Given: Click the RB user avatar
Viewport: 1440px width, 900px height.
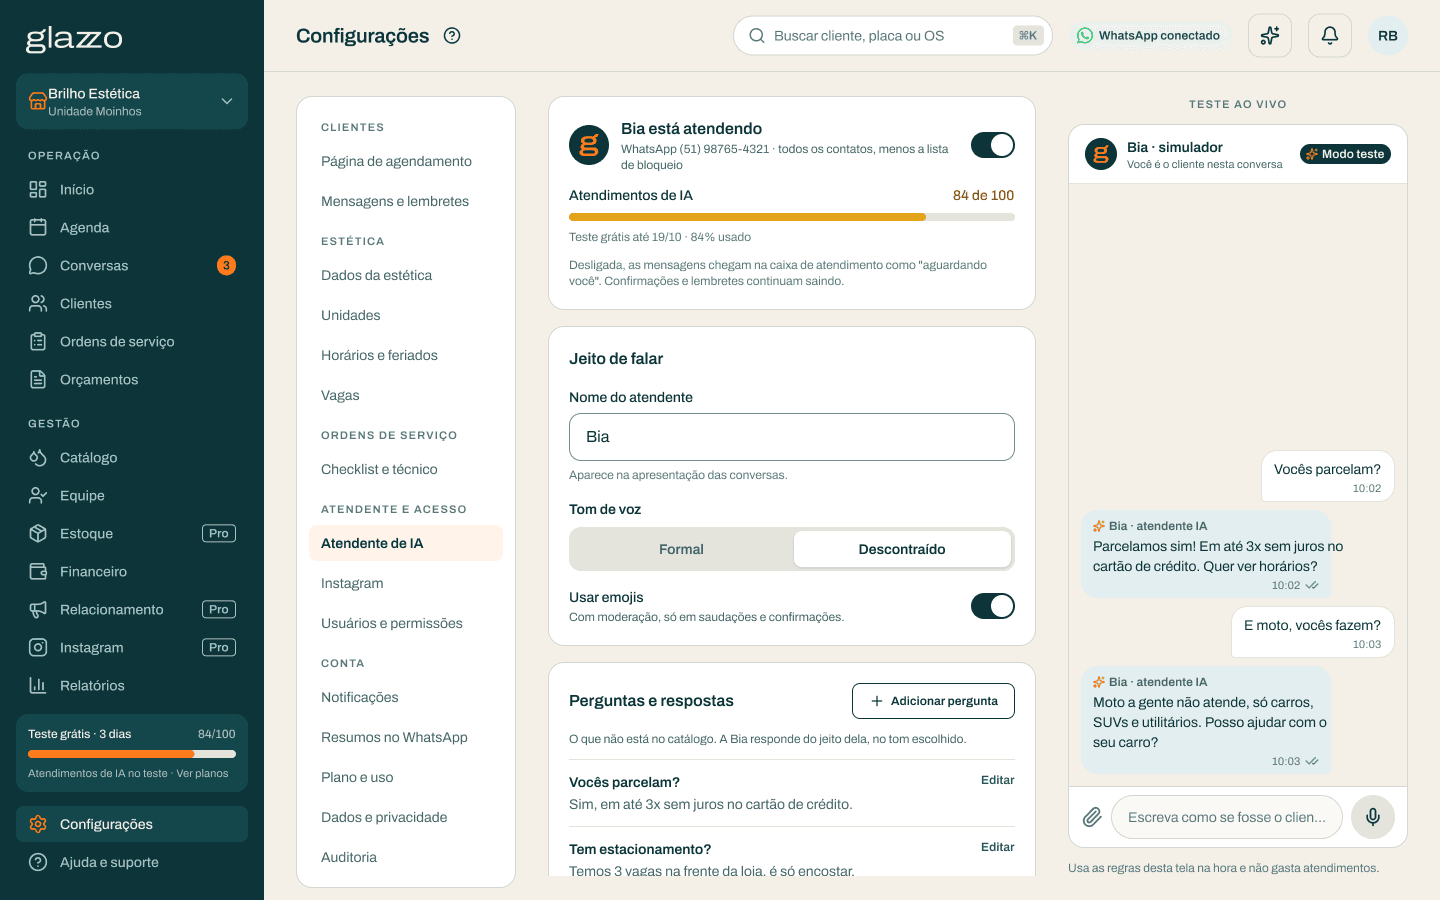Looking at the screenshot, I should pyautogui.click(x=1388, y=36).
